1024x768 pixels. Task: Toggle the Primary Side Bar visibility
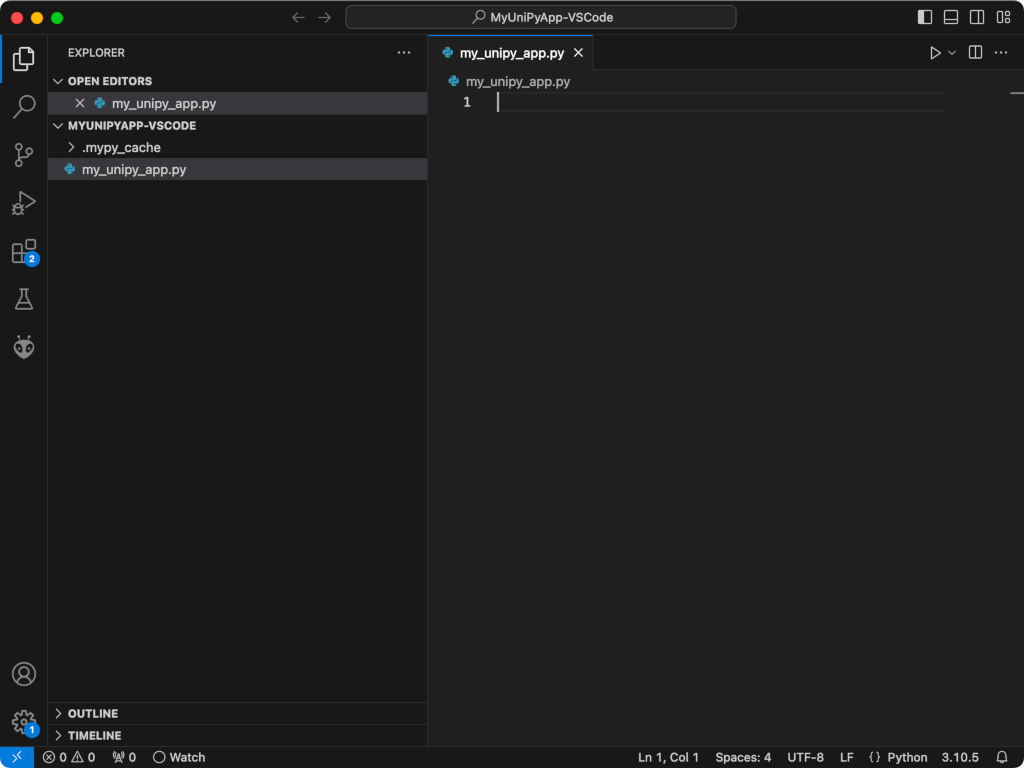[x=925, y=17]
